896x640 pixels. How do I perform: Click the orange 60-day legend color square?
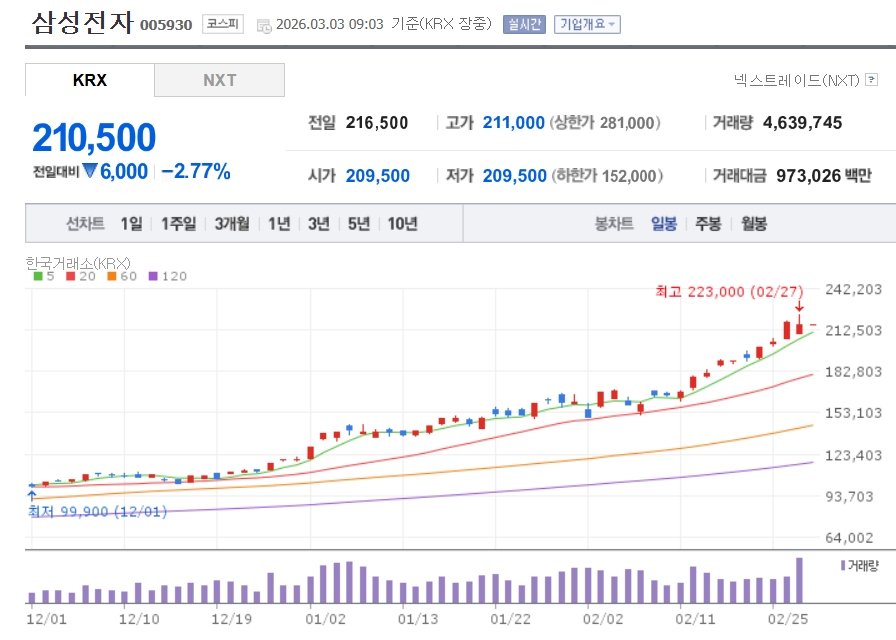tap(112, 276)
